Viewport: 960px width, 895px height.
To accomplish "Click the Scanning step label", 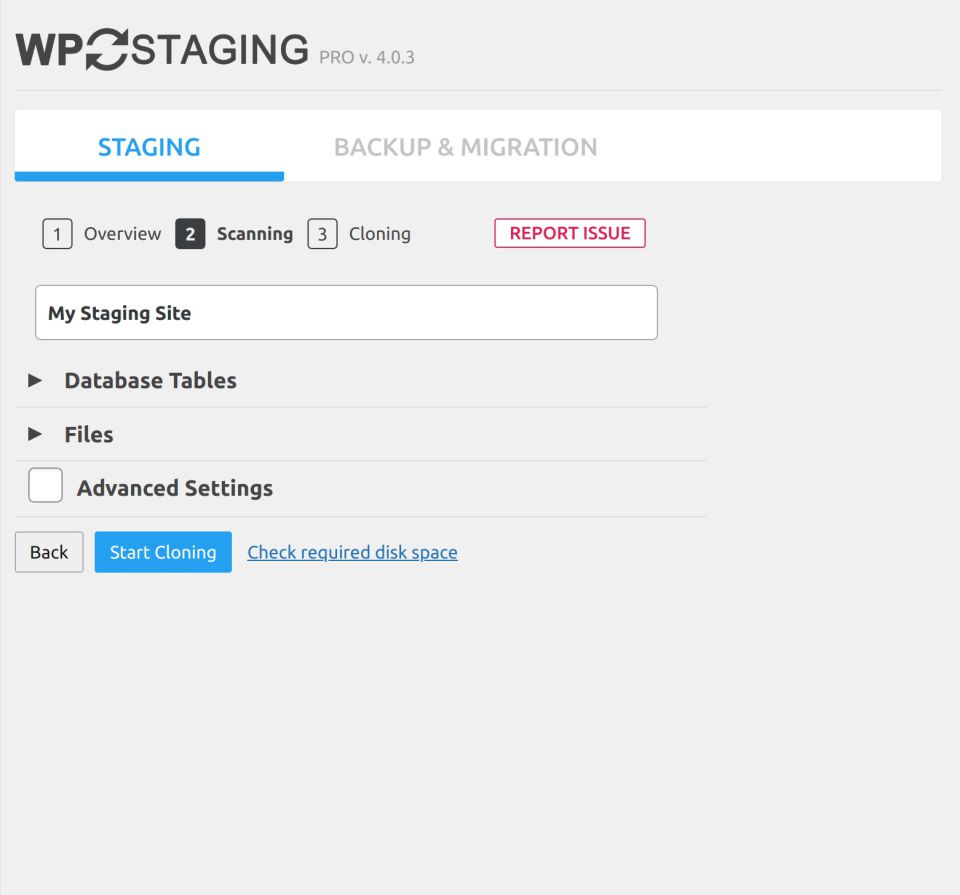I will (x=255, y=234).
